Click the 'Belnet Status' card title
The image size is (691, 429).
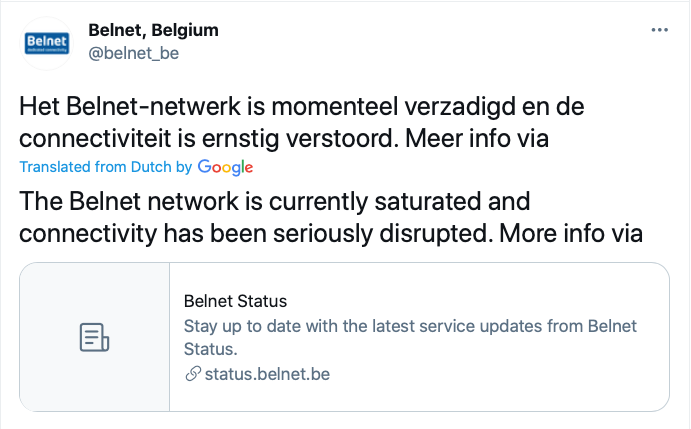pyautogui.click(x=235, y=301)
